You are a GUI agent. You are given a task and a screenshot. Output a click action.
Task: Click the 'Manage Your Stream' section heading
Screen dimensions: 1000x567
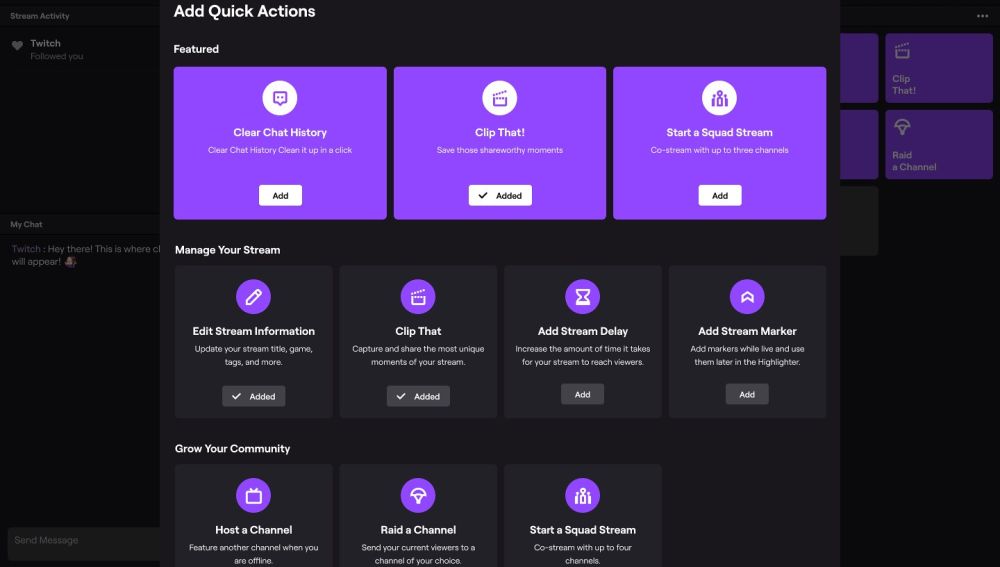point(227,250)
